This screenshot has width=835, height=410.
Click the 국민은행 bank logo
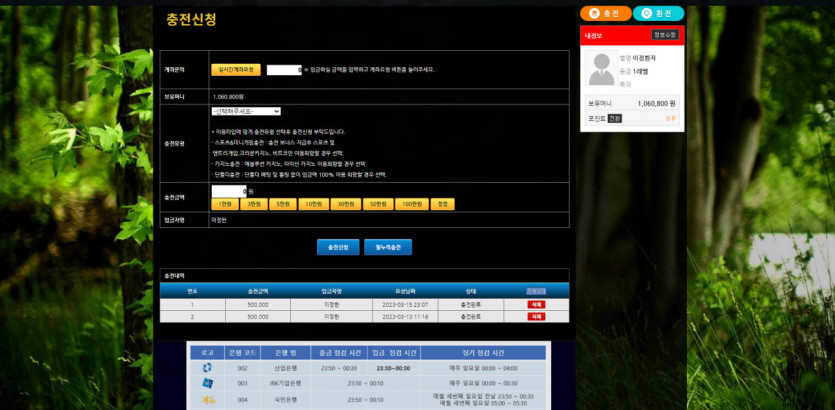click(x=207, y=400)
